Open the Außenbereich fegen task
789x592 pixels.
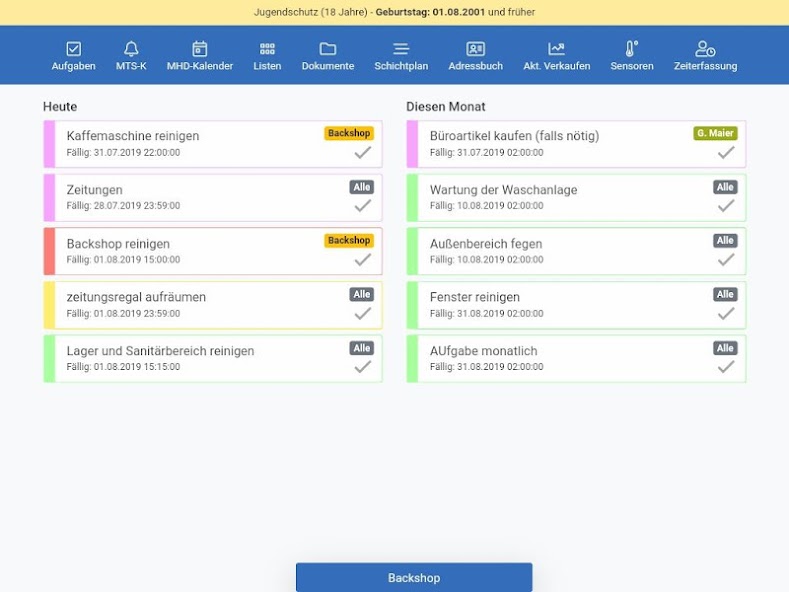(x=576, y=251)
